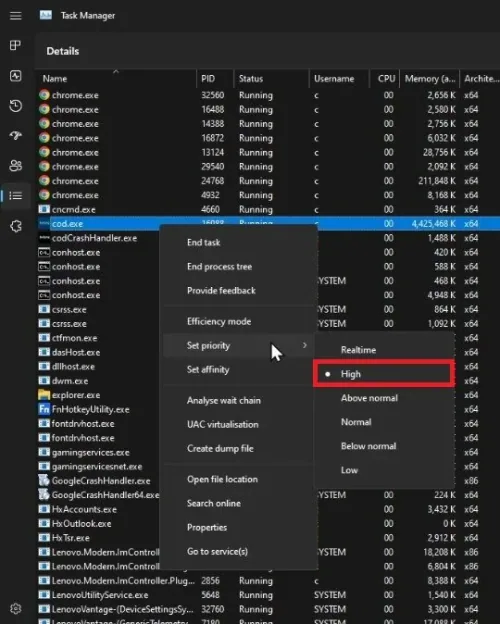Image resolution: width=500 pixels, height=624 pixels.
Task: Sort by the Name column header
Action: pos(116,78)
